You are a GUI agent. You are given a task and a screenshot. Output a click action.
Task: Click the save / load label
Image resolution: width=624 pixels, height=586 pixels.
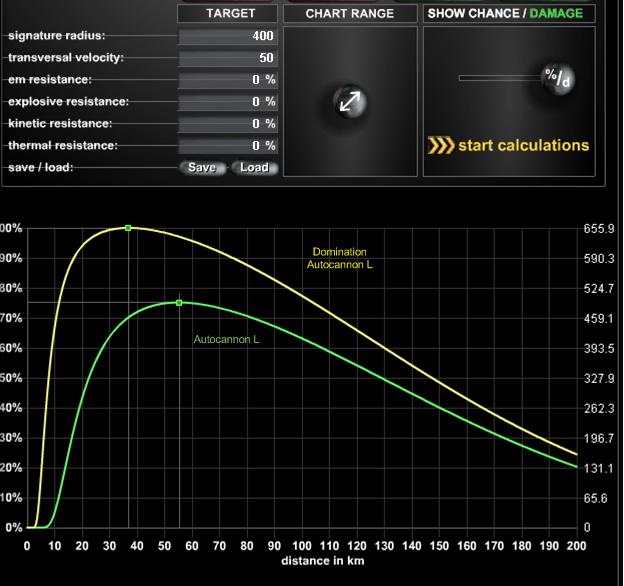click(x=41, y=167)
